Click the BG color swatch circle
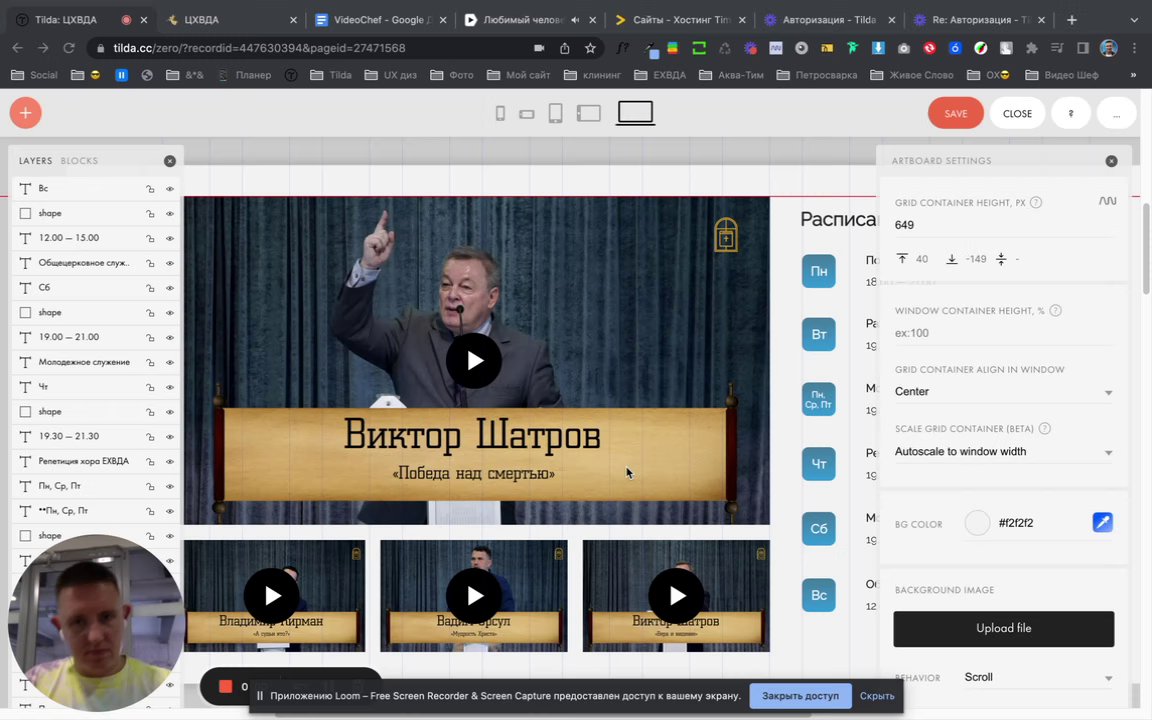Viewport: 1152px width, 720px height. point(977,523)
